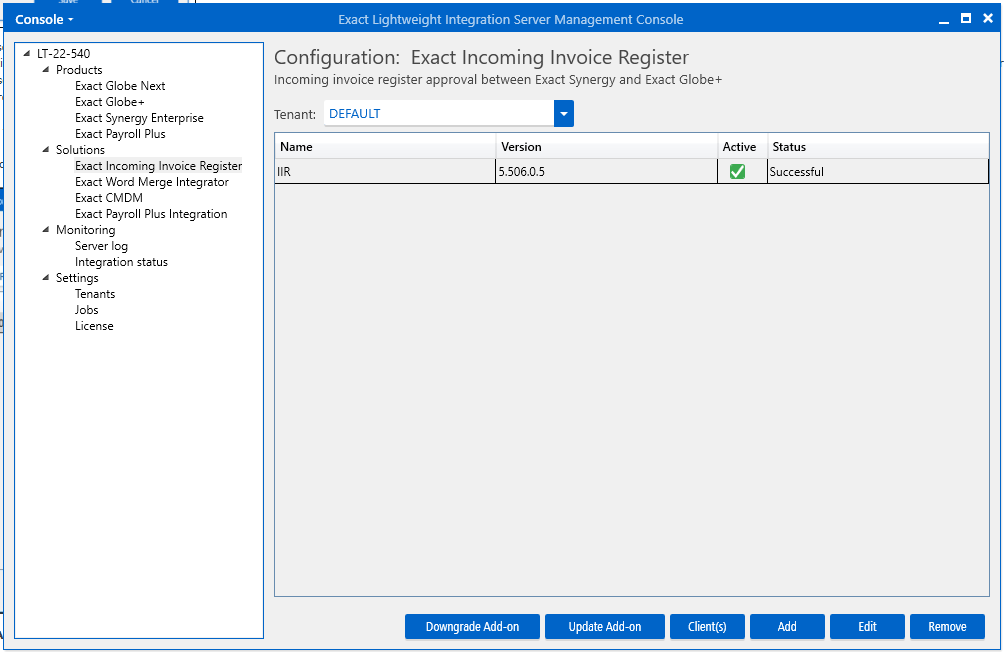This screenshot has height=652, width=1004.
Task: Click the Downgrade Add-on button
Action: click(472, 627)
